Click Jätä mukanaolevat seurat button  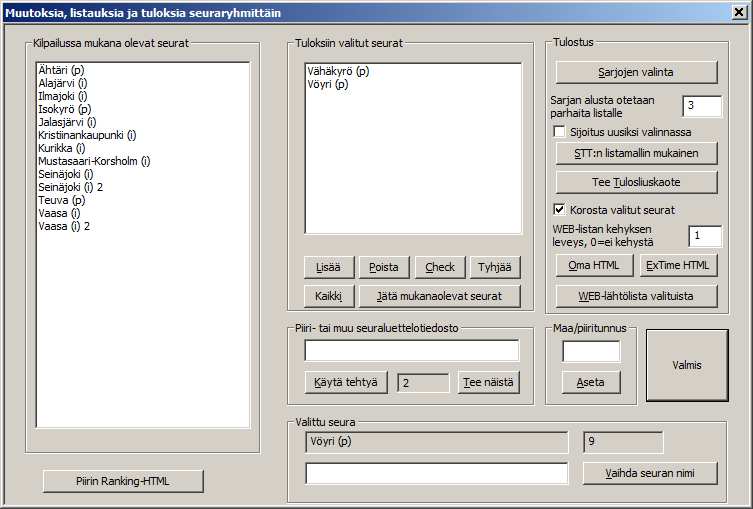pyautogui.click(x=440, y=296)
